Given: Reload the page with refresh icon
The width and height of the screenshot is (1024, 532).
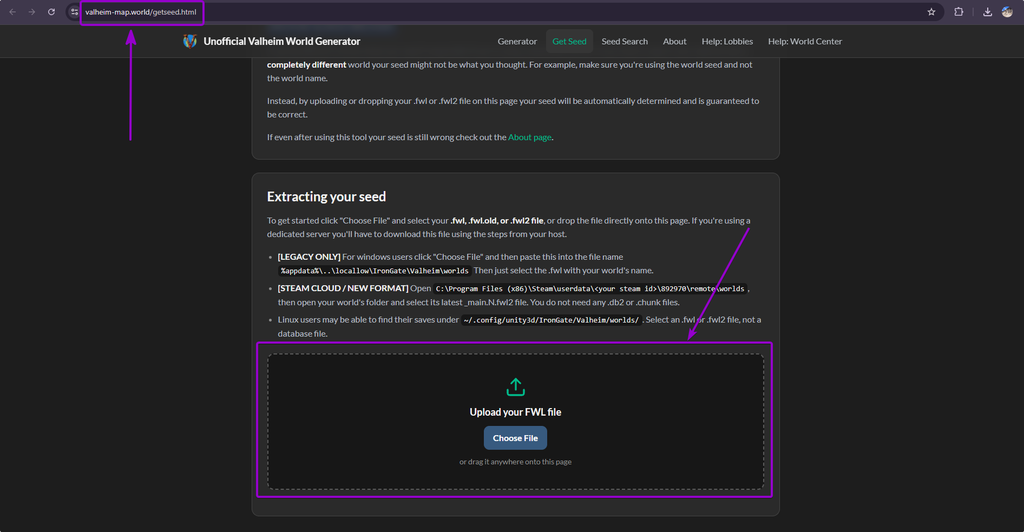Looking at the screenshot, I should 51,12.
